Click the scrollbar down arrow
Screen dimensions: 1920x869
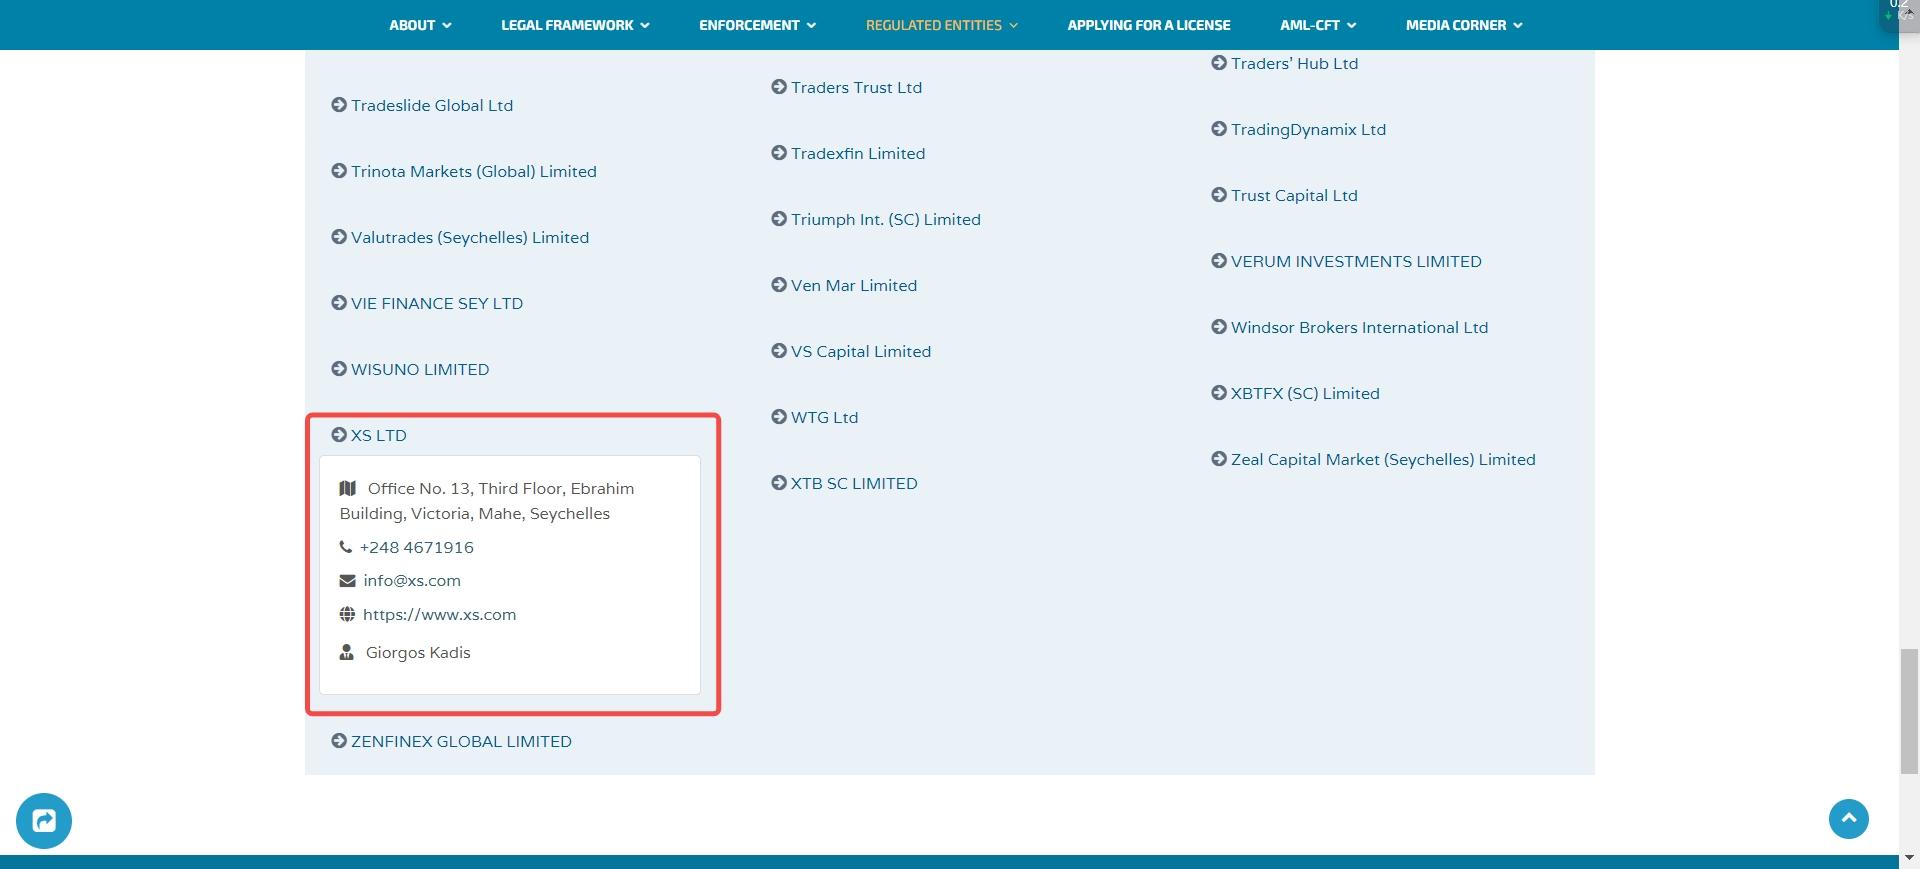(x=1909, y=859)
